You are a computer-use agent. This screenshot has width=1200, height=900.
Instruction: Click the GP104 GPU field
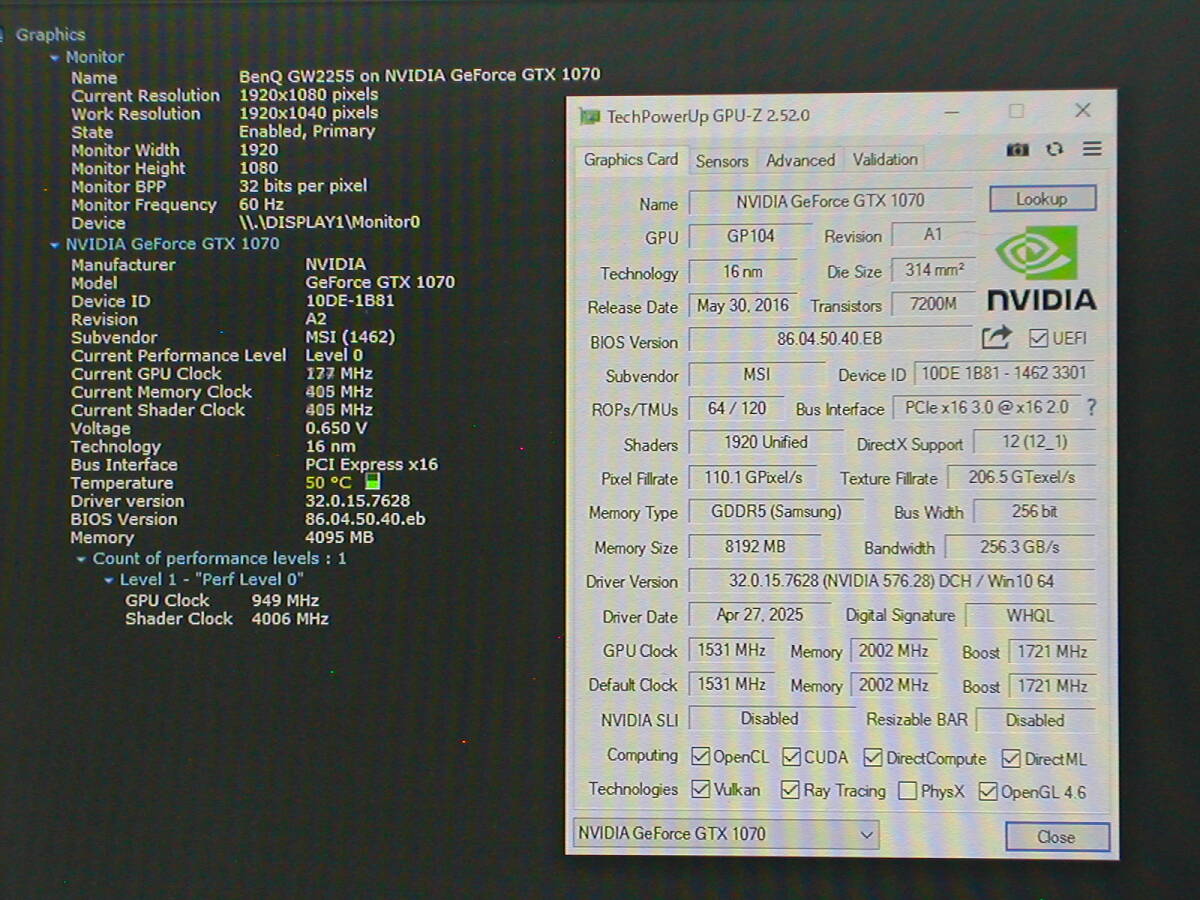point(750,236)
